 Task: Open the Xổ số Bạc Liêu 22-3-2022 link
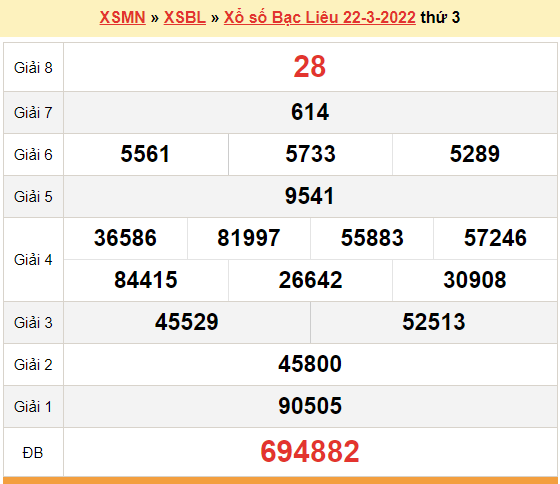(320, 17)
